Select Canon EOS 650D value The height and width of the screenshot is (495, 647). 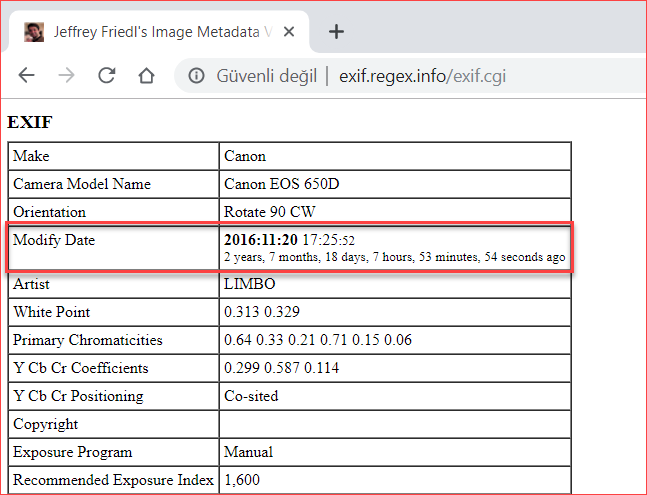(281, 184)
